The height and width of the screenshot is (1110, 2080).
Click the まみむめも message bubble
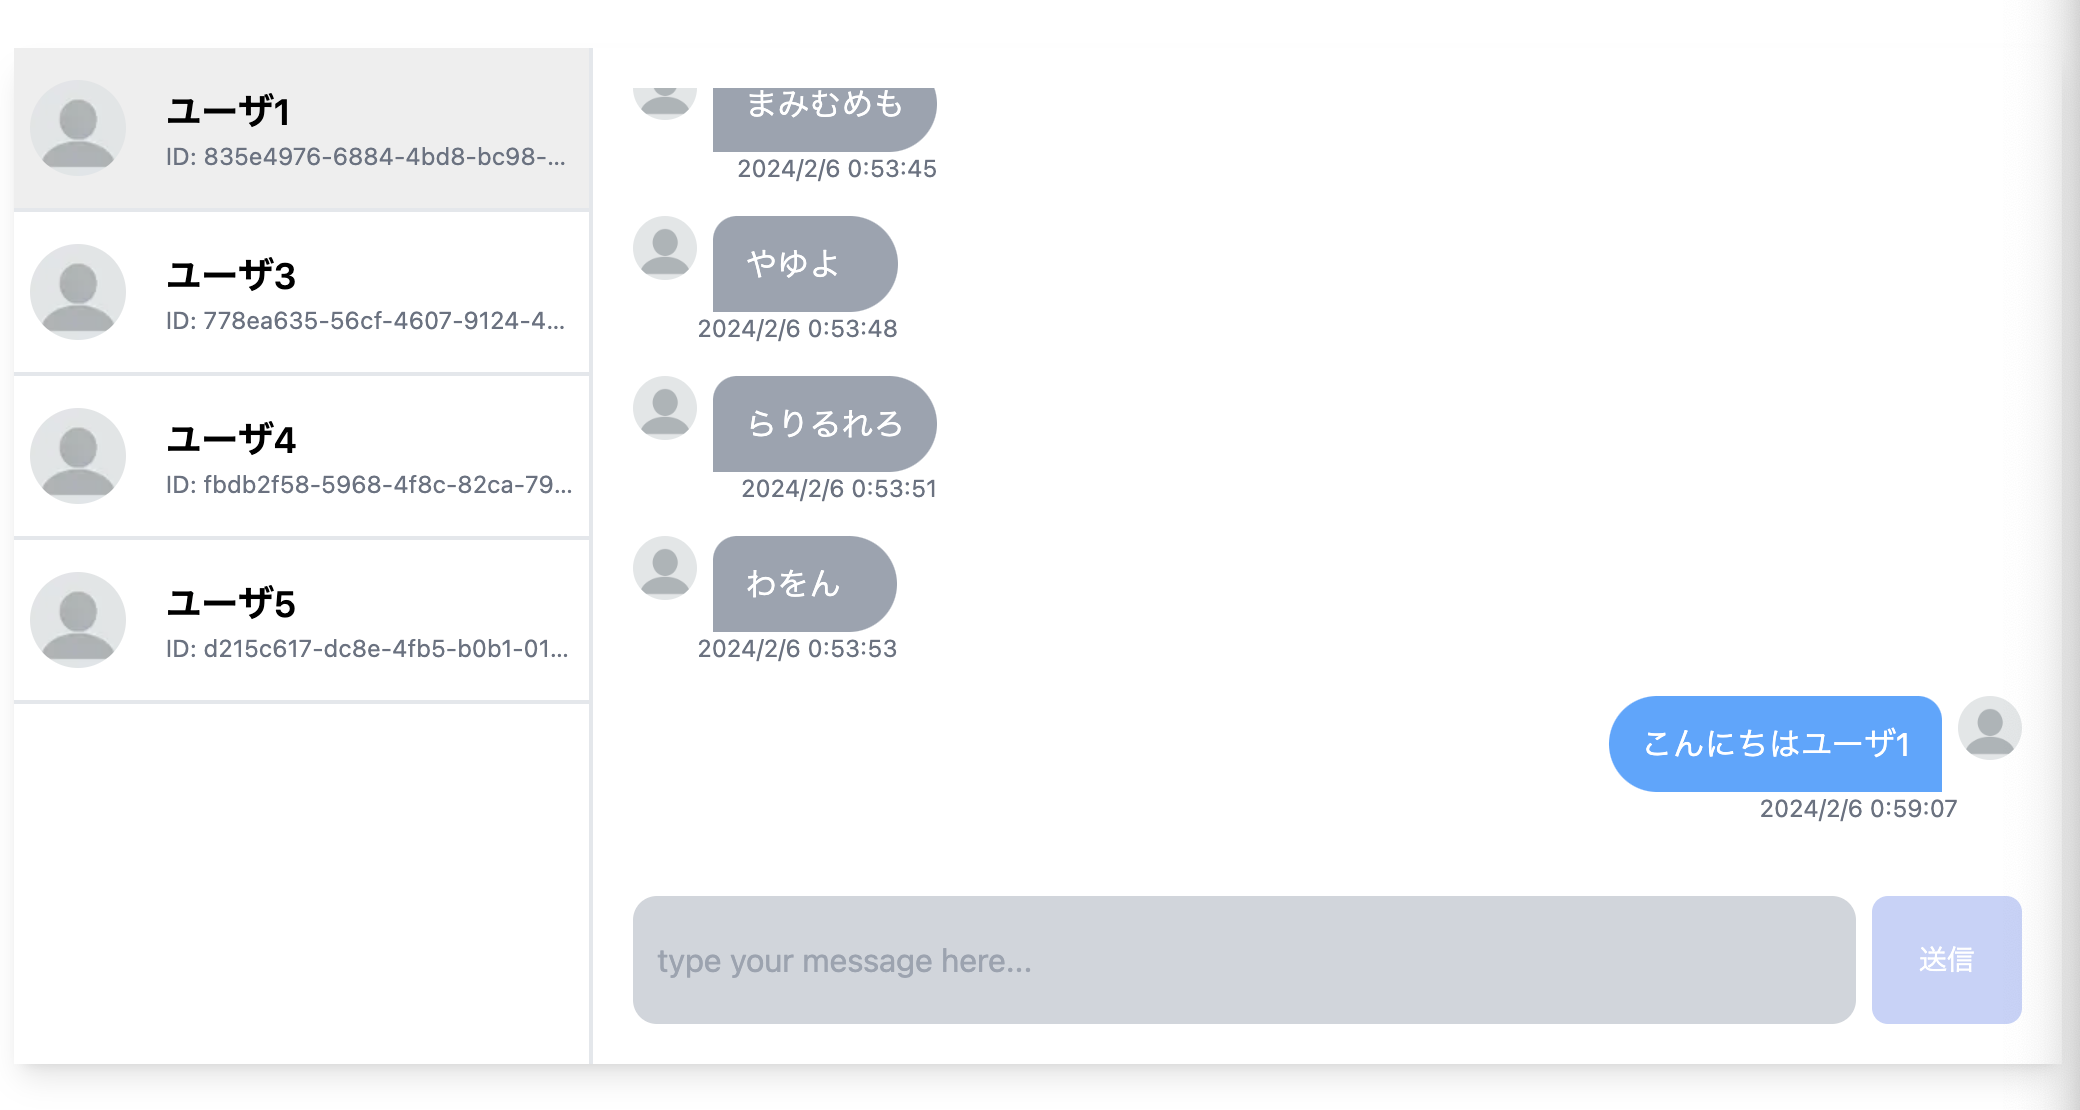click(824, 112)
